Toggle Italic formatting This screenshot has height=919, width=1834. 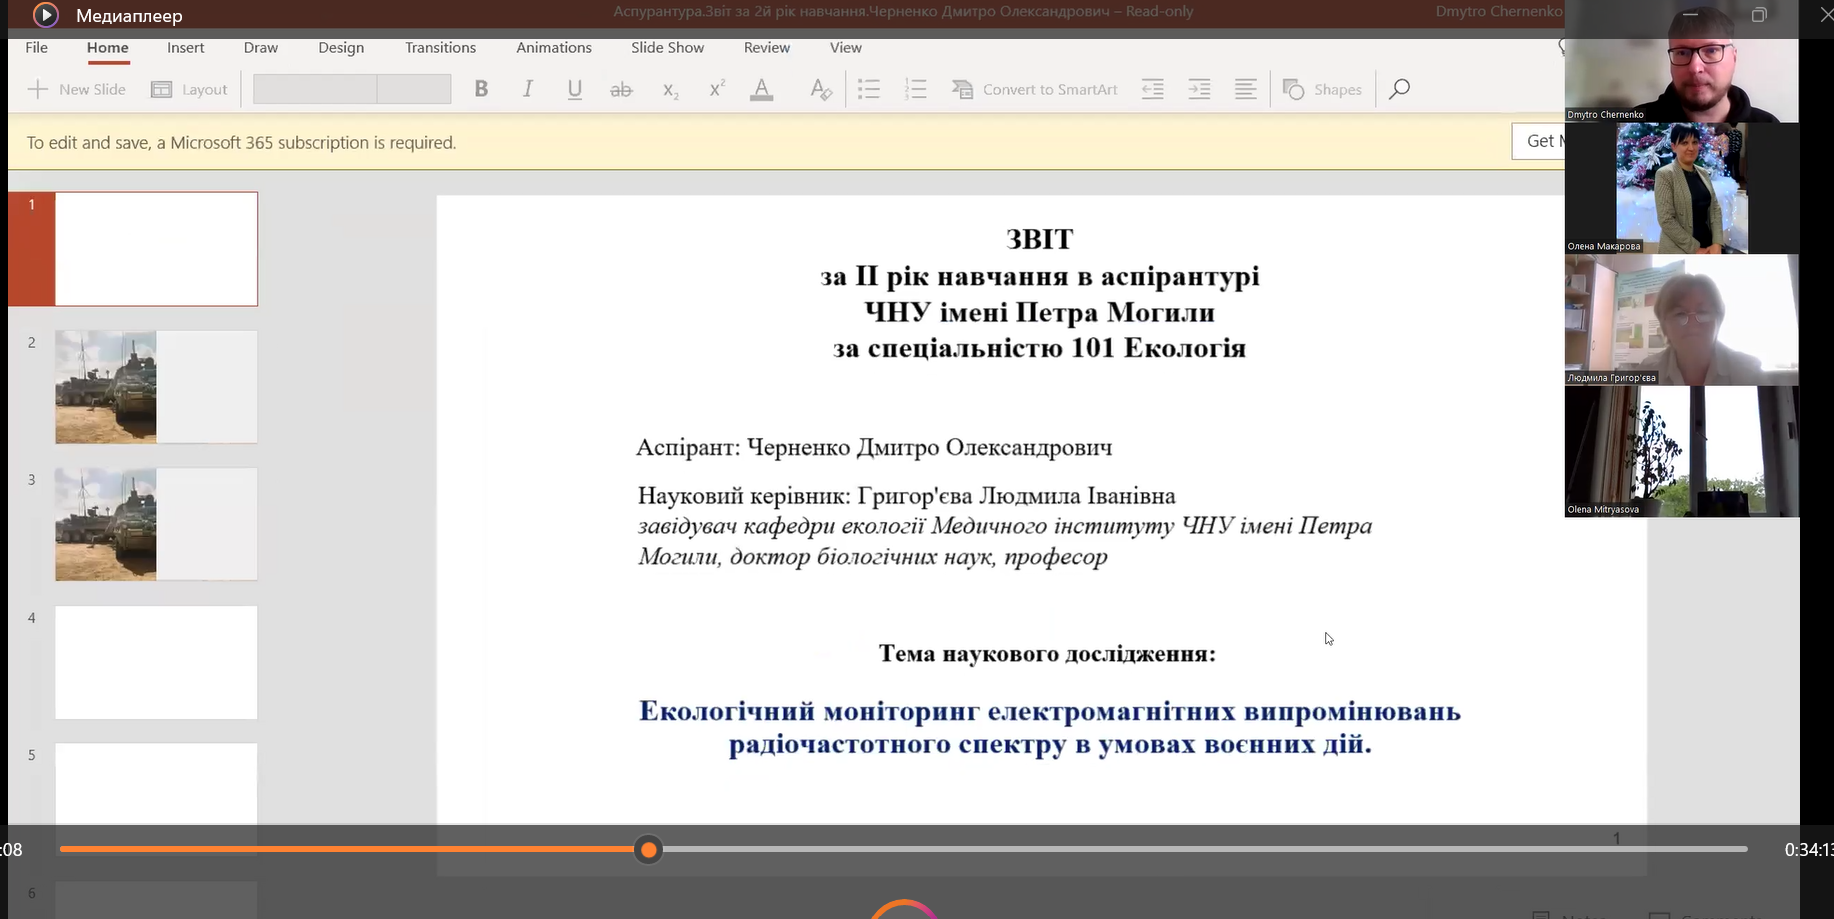tap(527, 89)
